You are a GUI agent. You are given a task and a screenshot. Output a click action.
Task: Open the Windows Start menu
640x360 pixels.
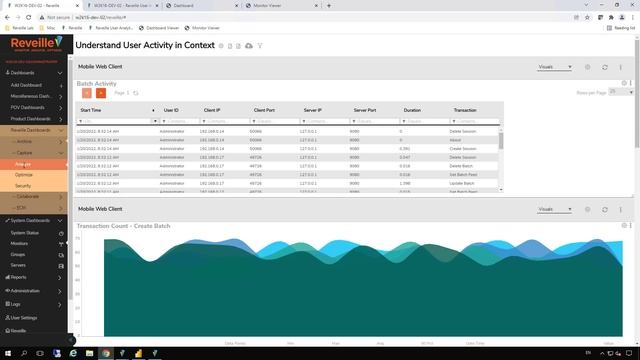(x=8, y=353)
